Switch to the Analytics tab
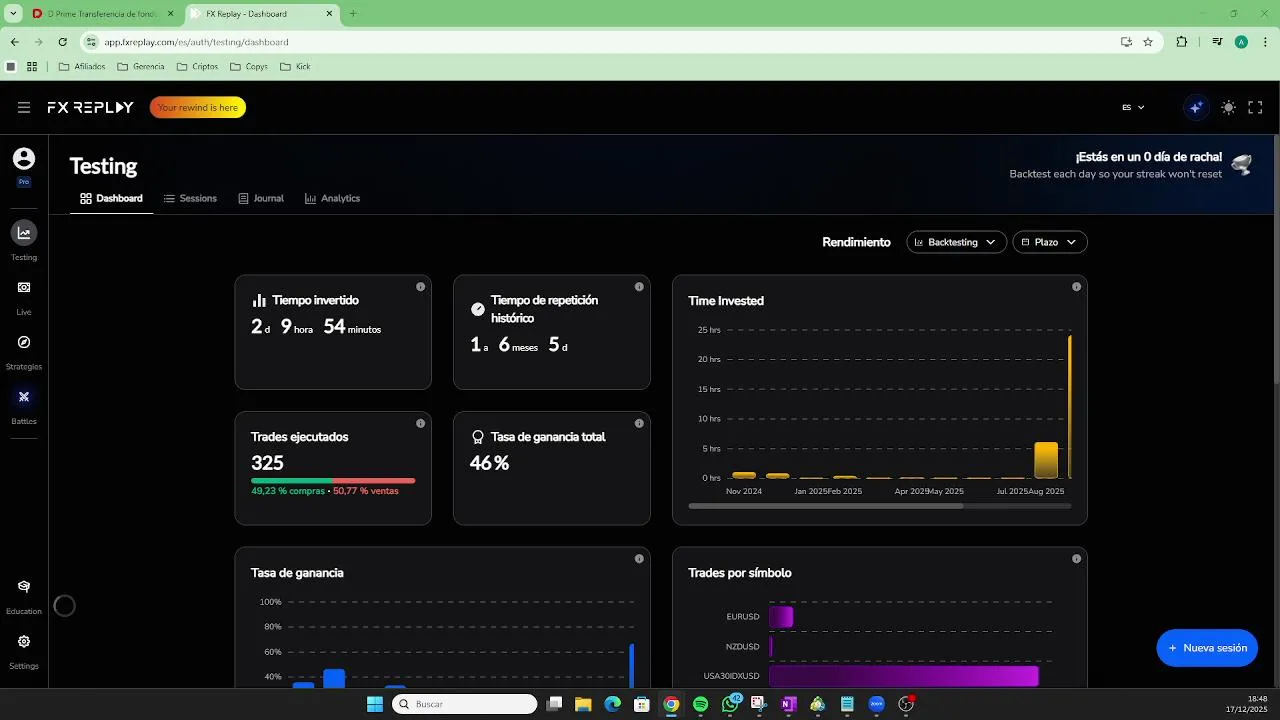The height and width of the screenshot is (720, 1280). point(332,198)
